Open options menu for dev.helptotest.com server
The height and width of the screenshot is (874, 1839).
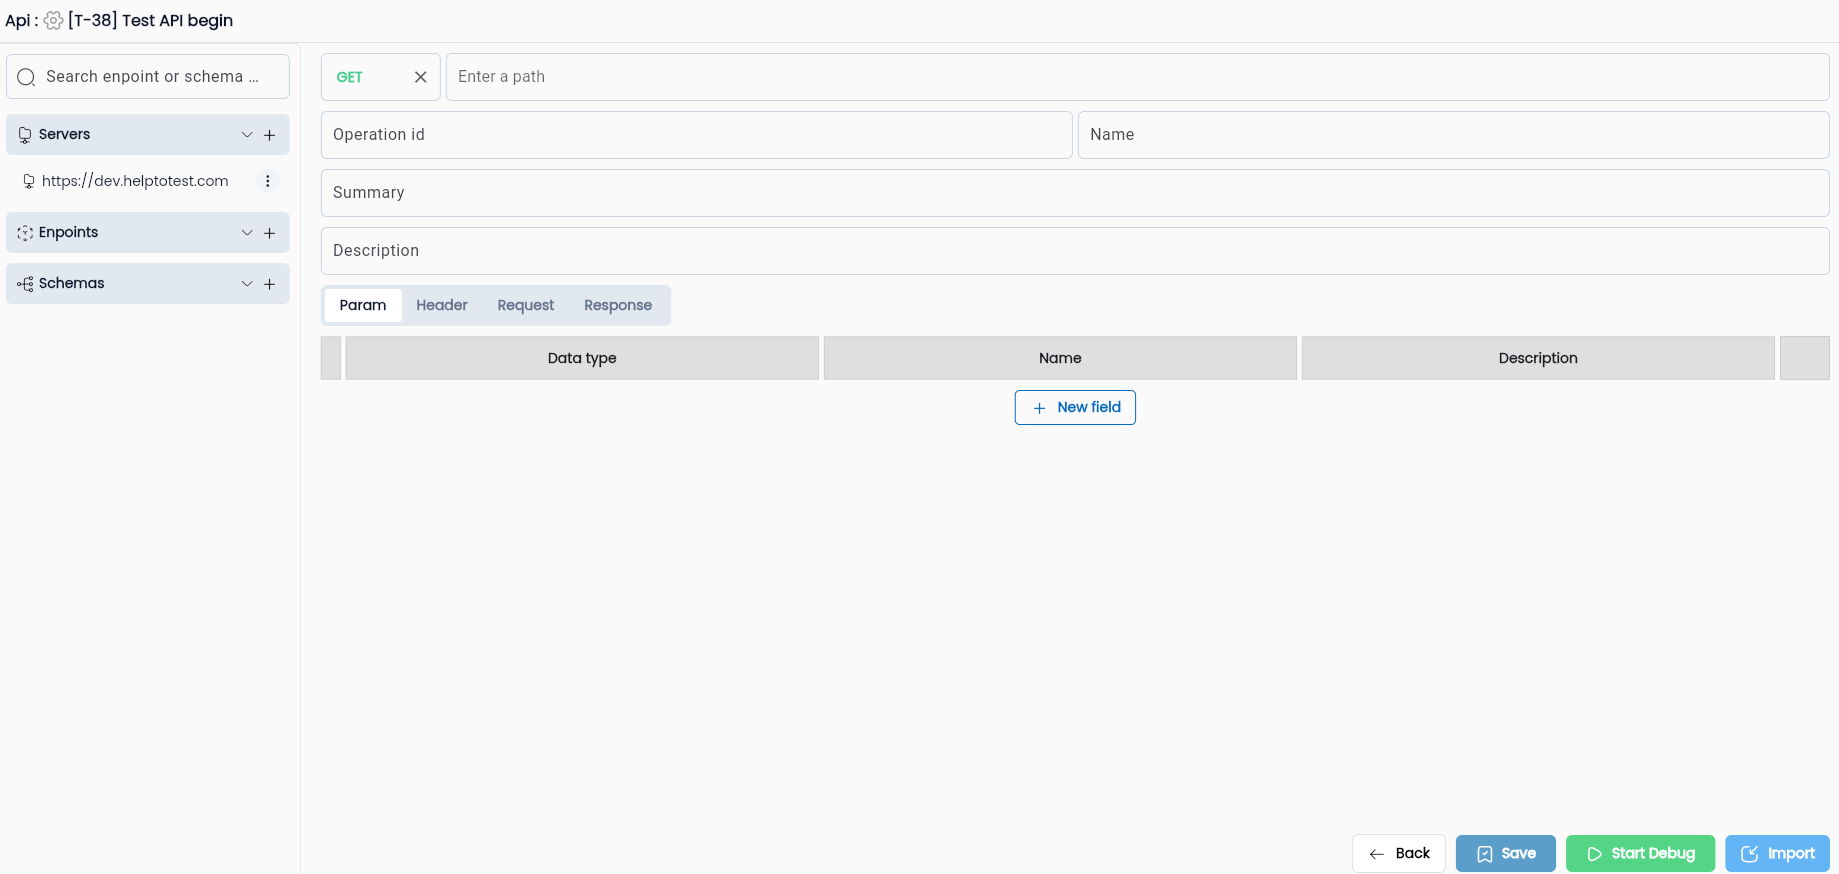point(267,181)
